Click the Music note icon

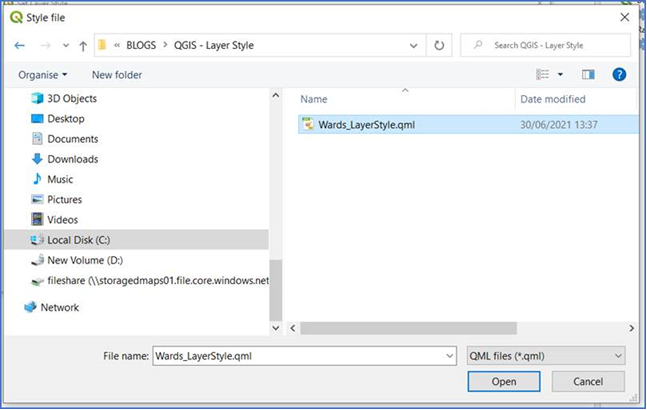[x=37, y=179]
